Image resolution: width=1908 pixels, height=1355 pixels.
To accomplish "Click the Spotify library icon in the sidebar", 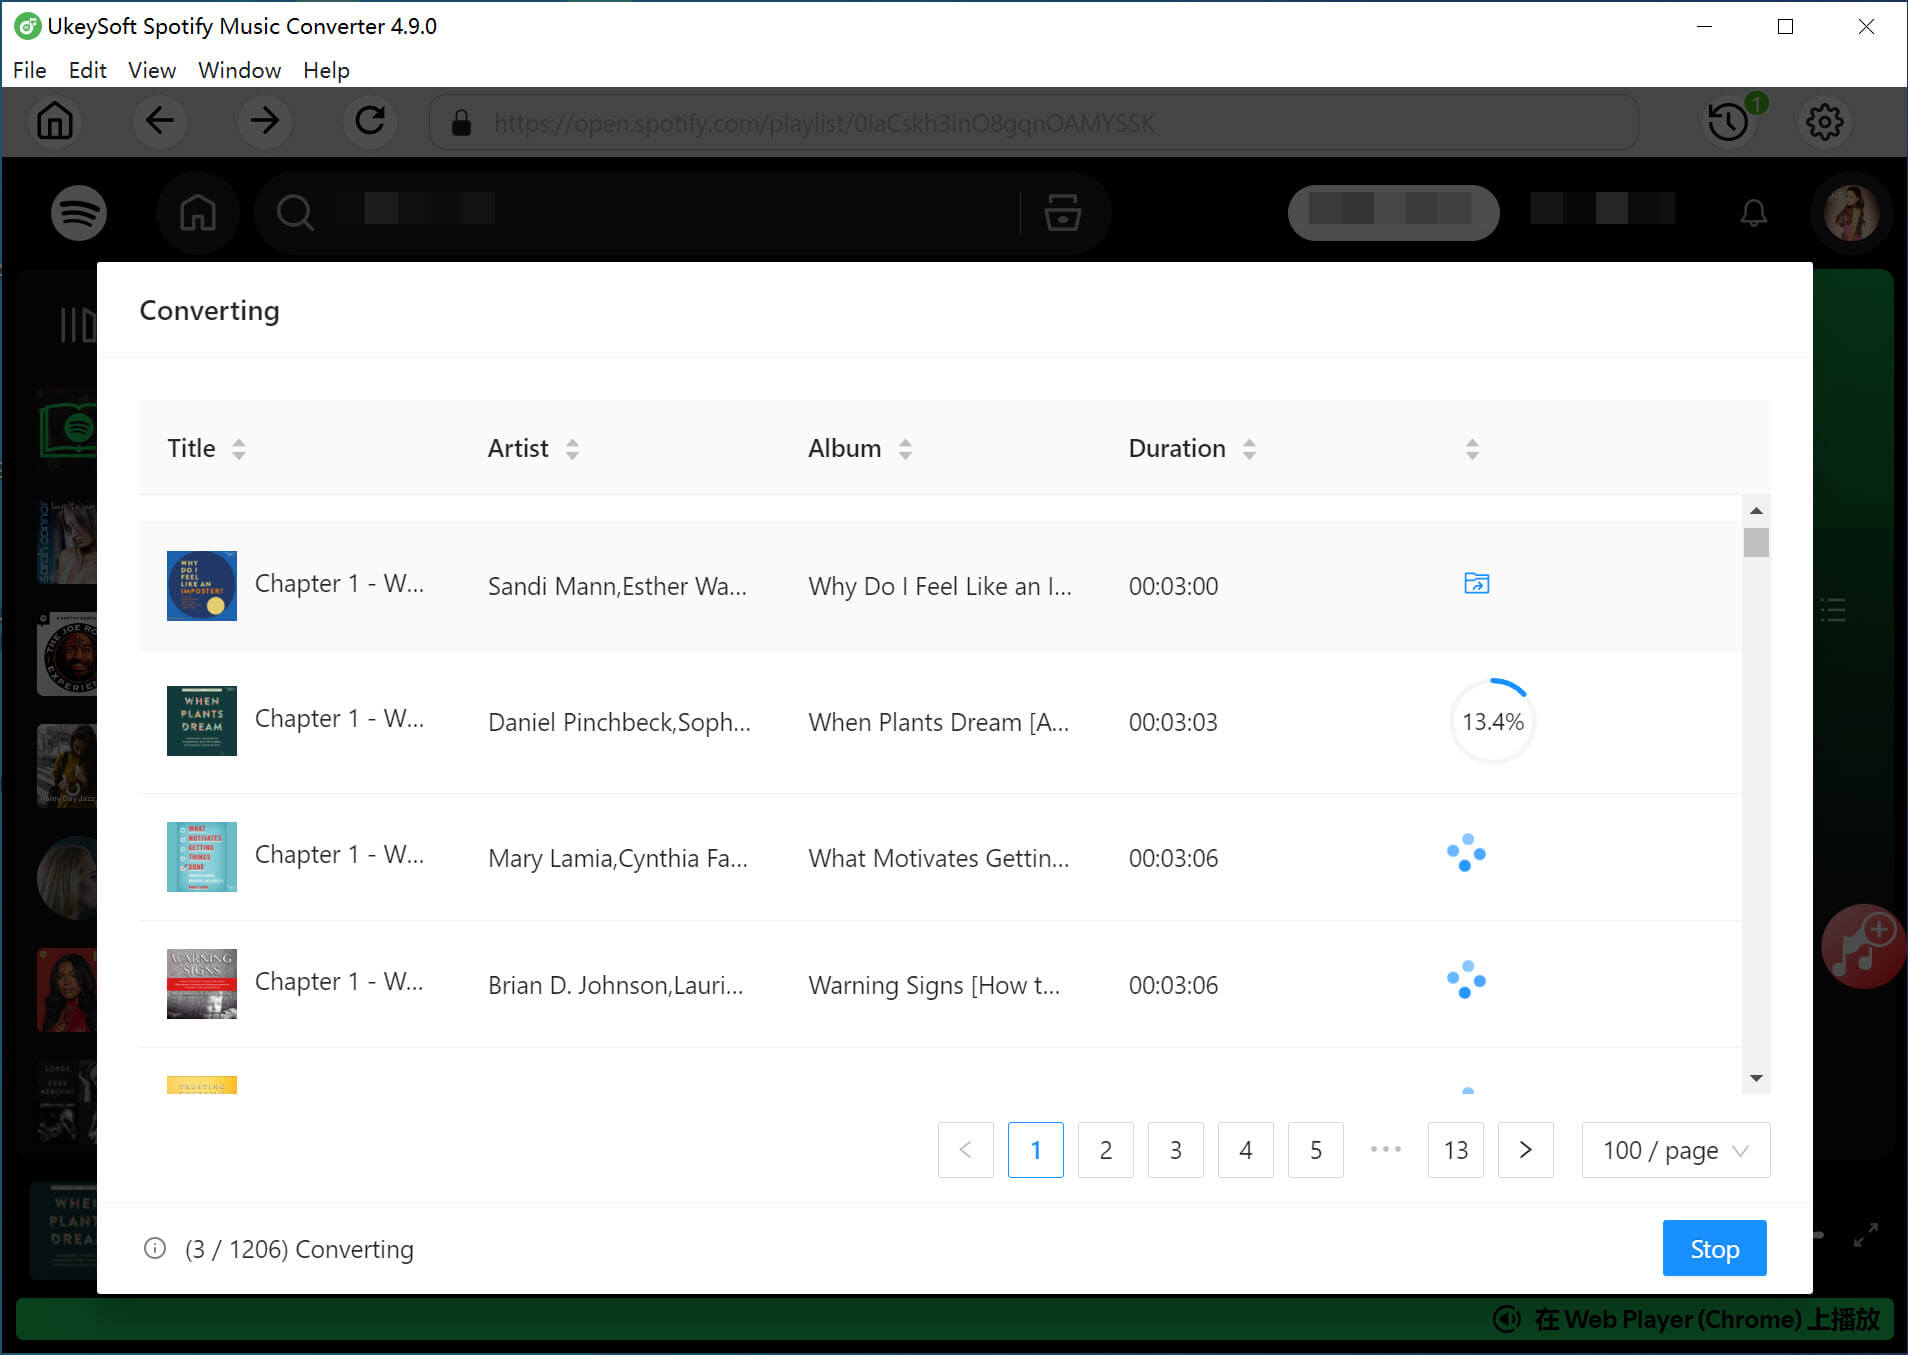I will click(77, 325).
